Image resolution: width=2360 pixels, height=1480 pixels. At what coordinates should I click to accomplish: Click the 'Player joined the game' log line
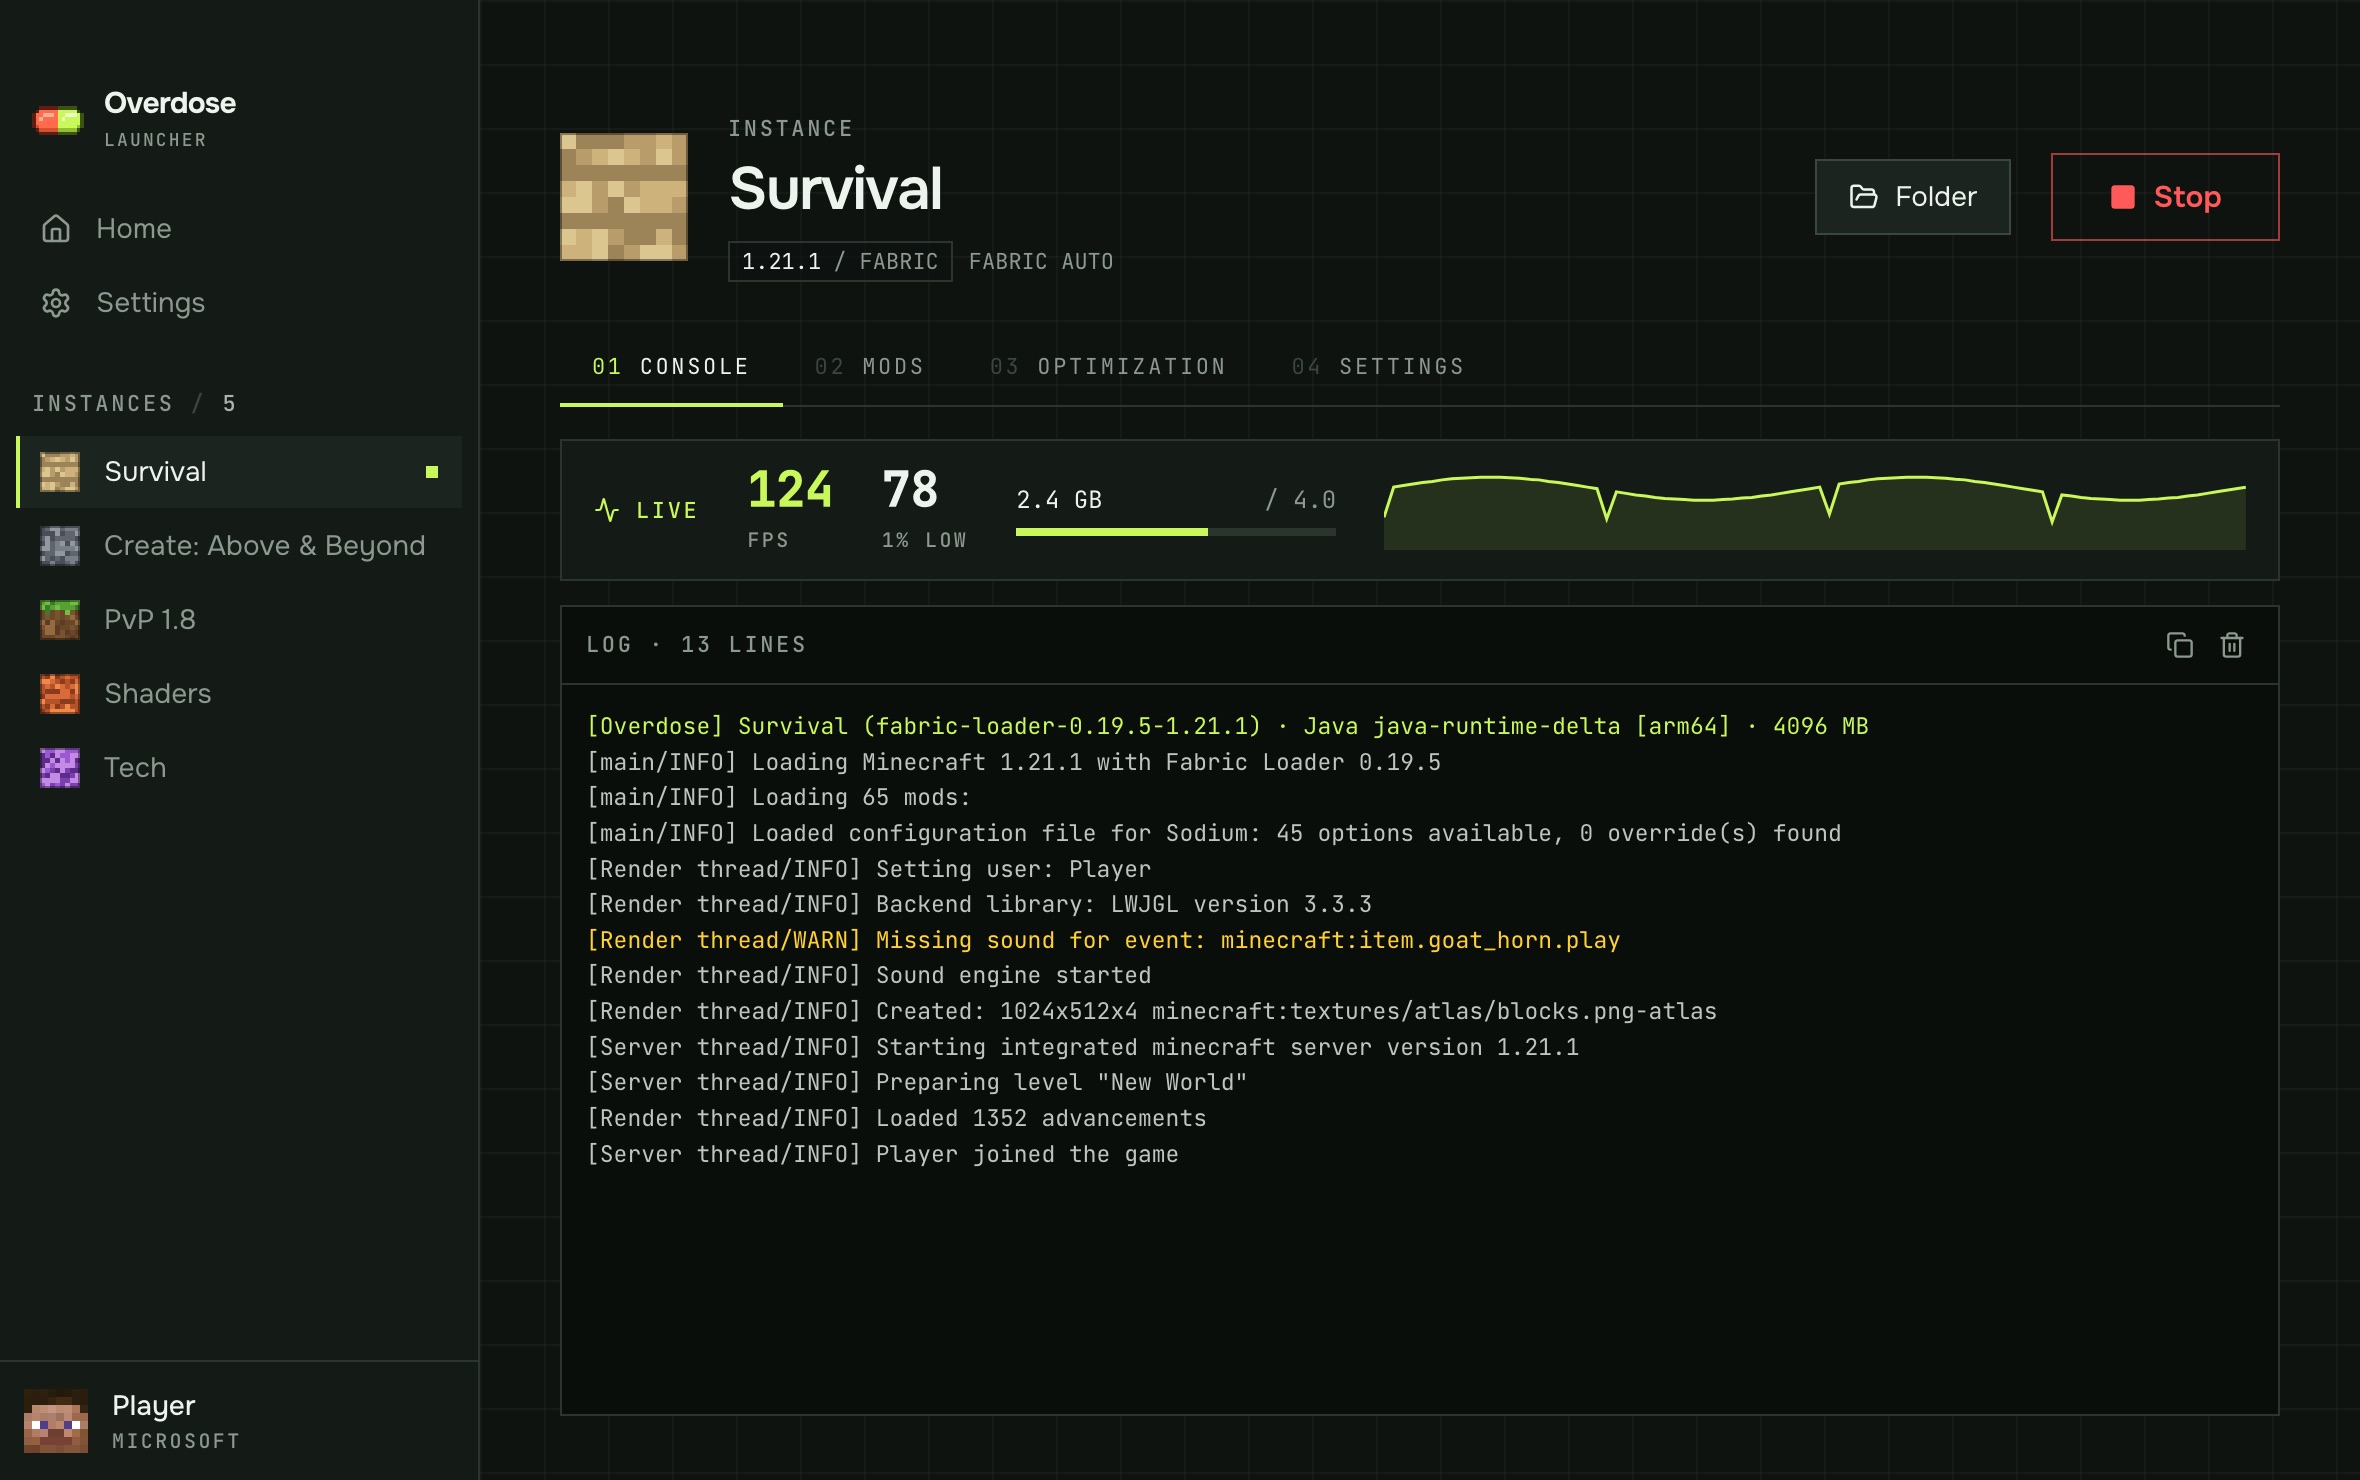click(882, 1155)
